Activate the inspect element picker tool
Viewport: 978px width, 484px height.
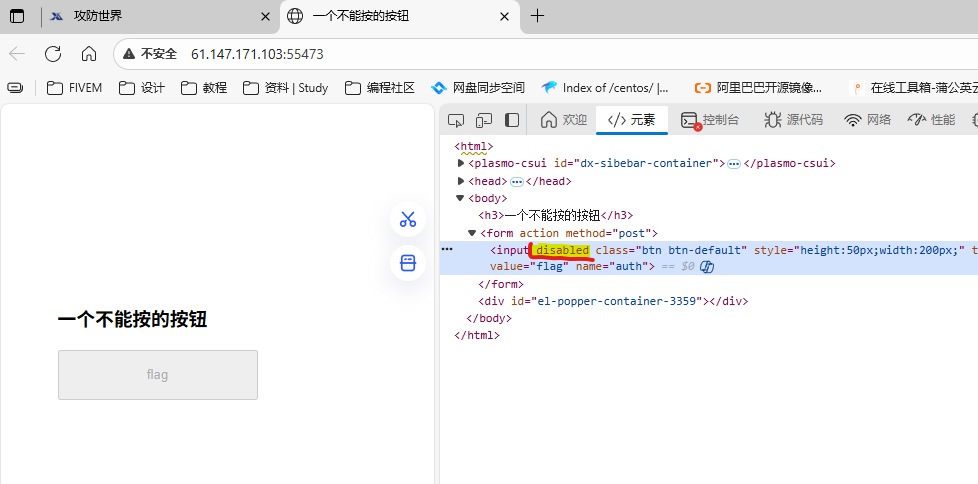[x=456, y=120]
